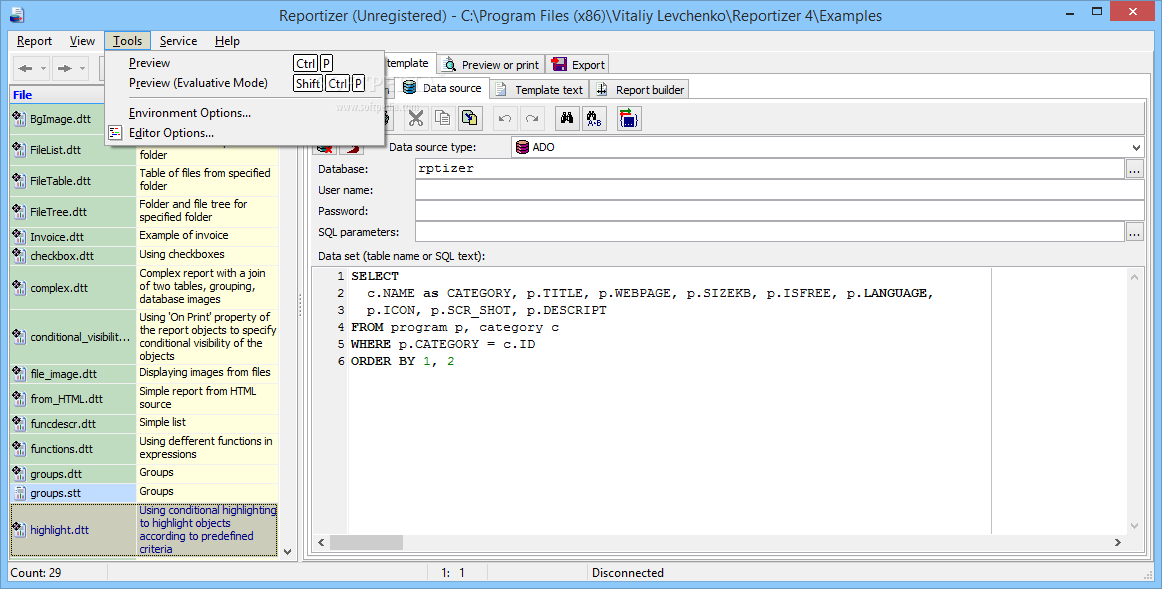This screenshot has height=589, width=1162.
Task: Click into the Password field
Action: click(780, 211)
